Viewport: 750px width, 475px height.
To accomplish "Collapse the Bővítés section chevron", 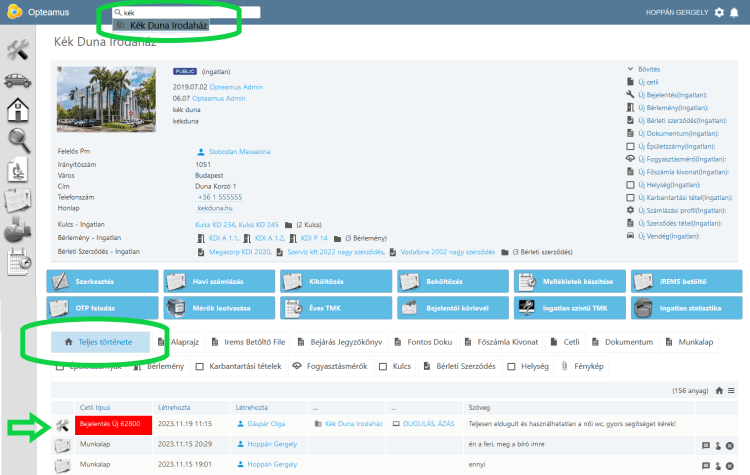I will (x=628, y=68).
